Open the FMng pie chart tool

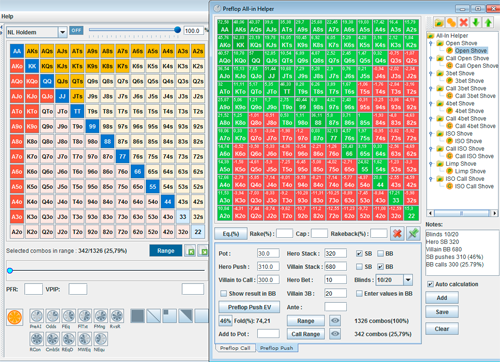click(x=100, y=316)
